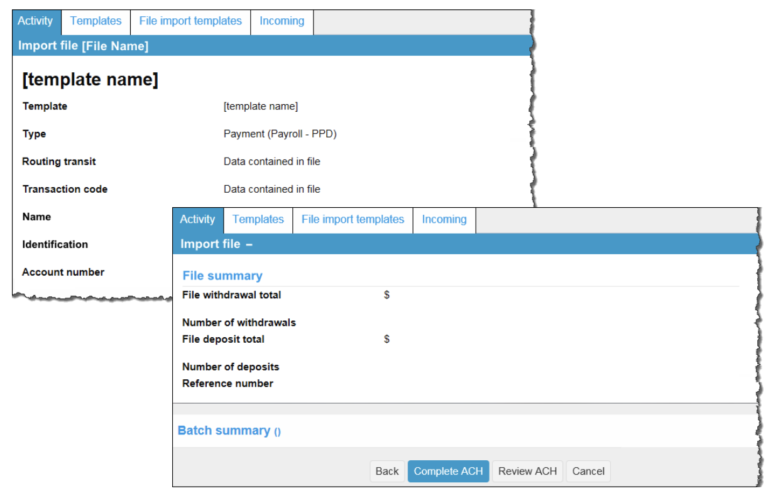Click the File withdrawal total label

coord(231,295)
